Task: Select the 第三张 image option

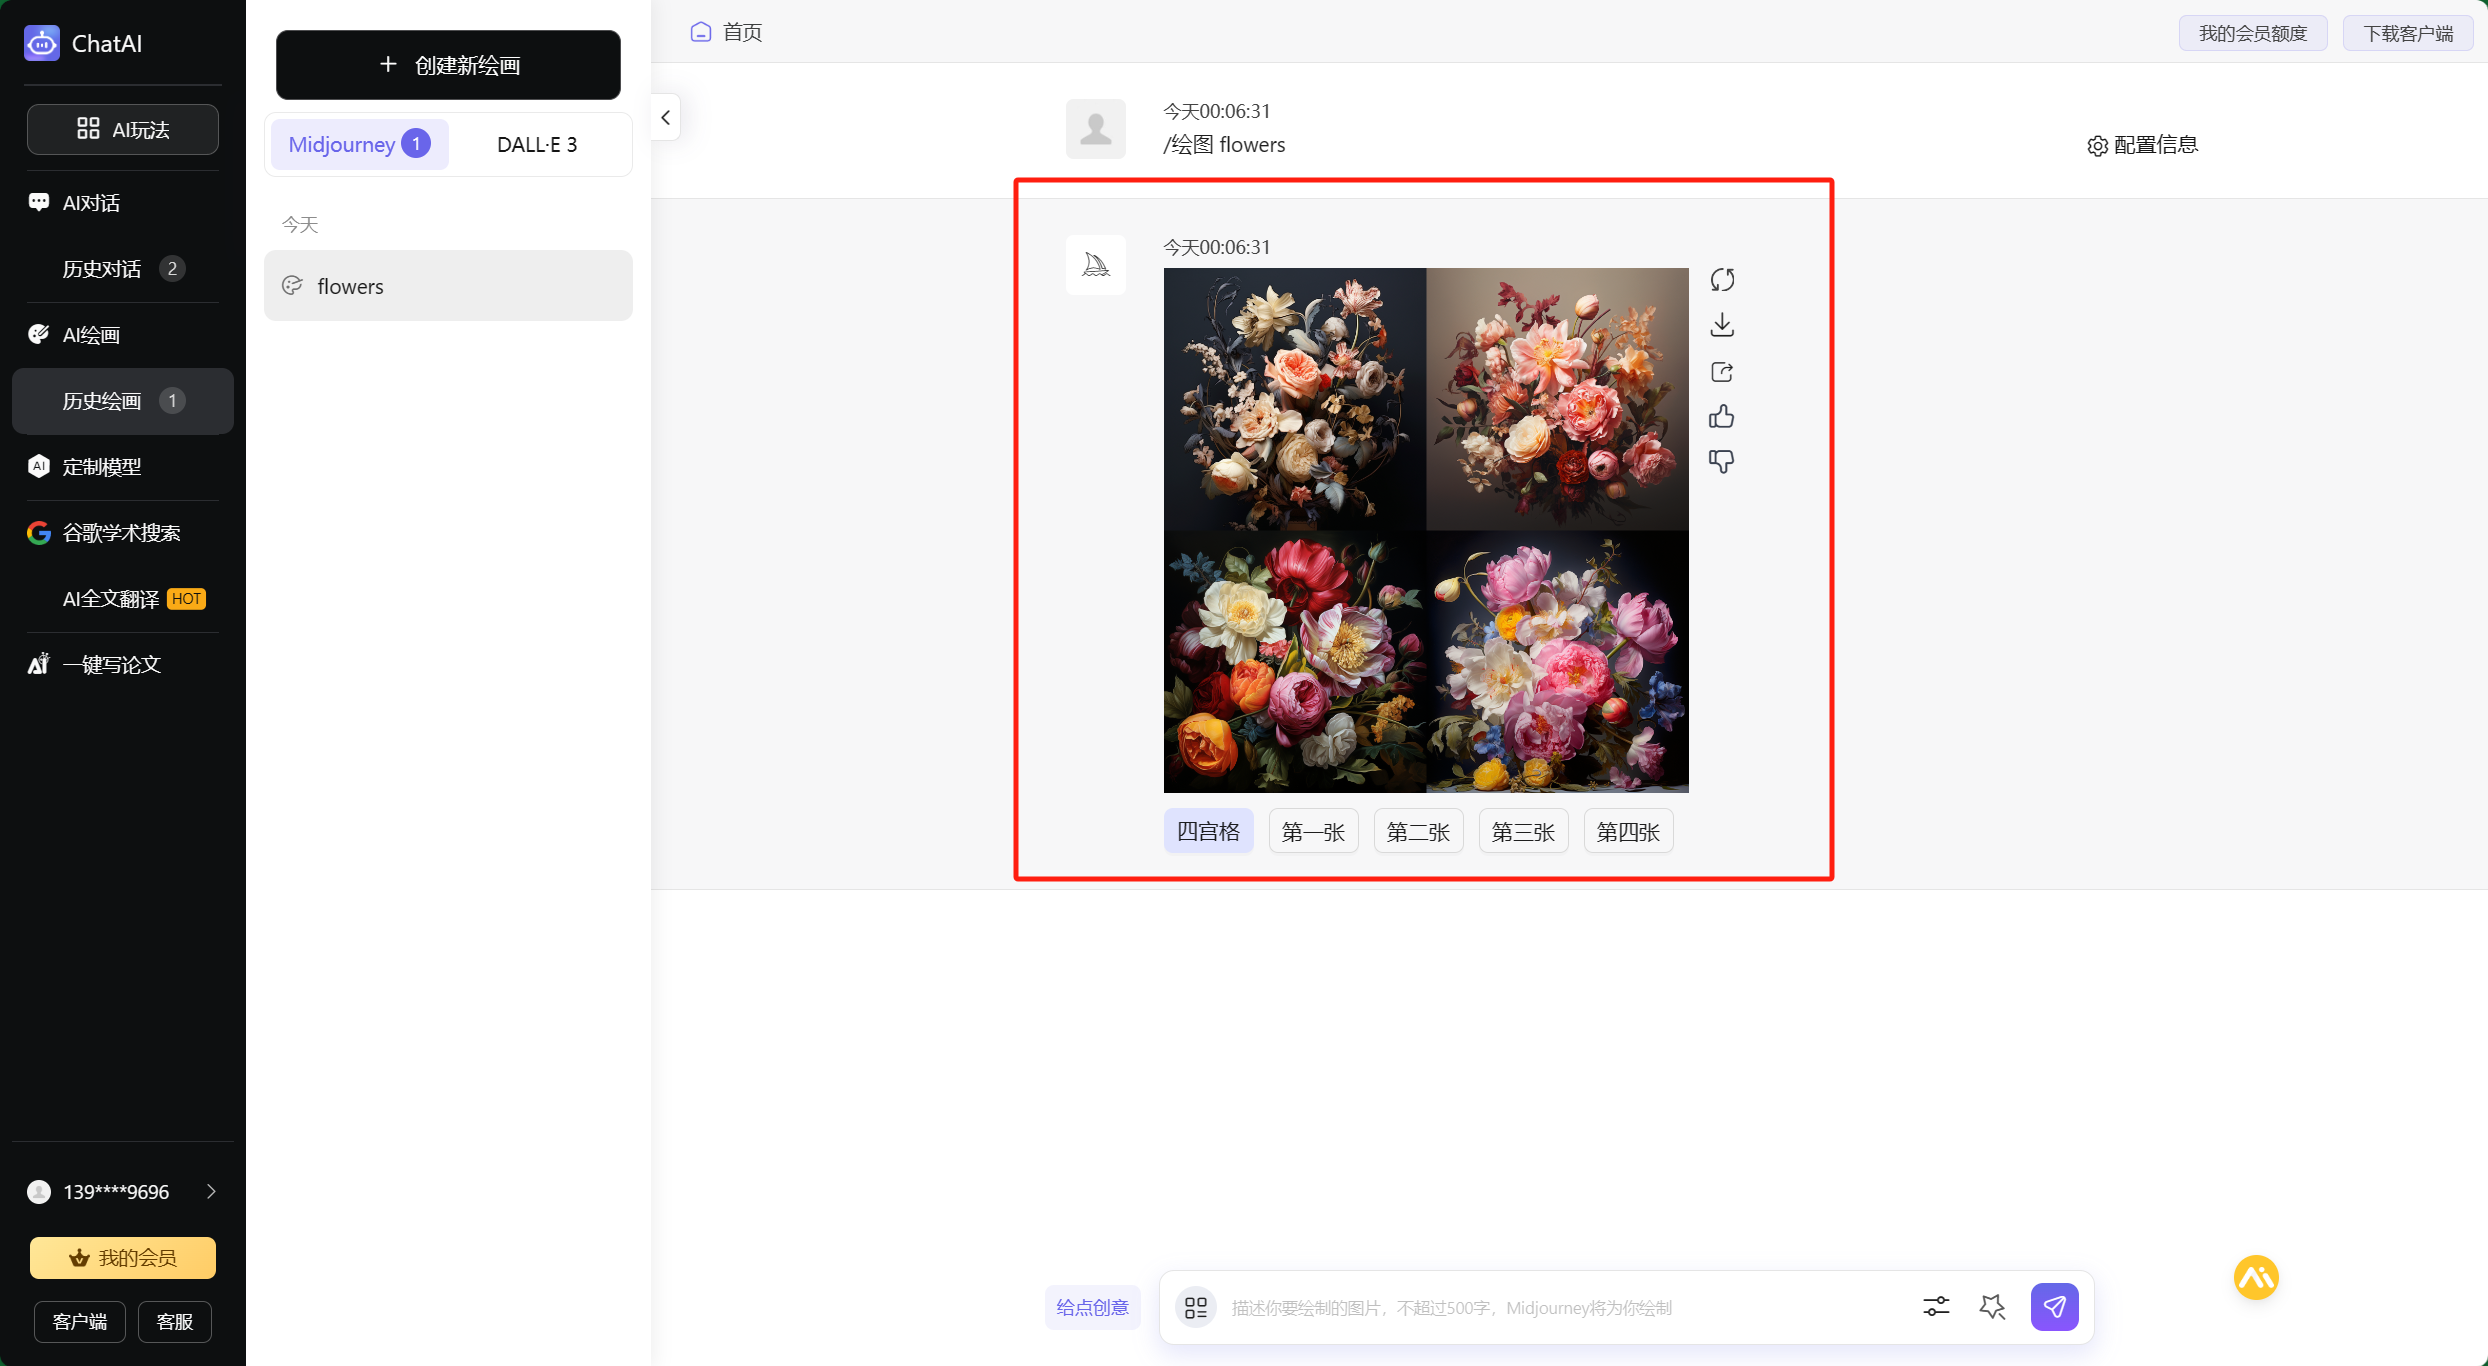Action: (1523, 831)
